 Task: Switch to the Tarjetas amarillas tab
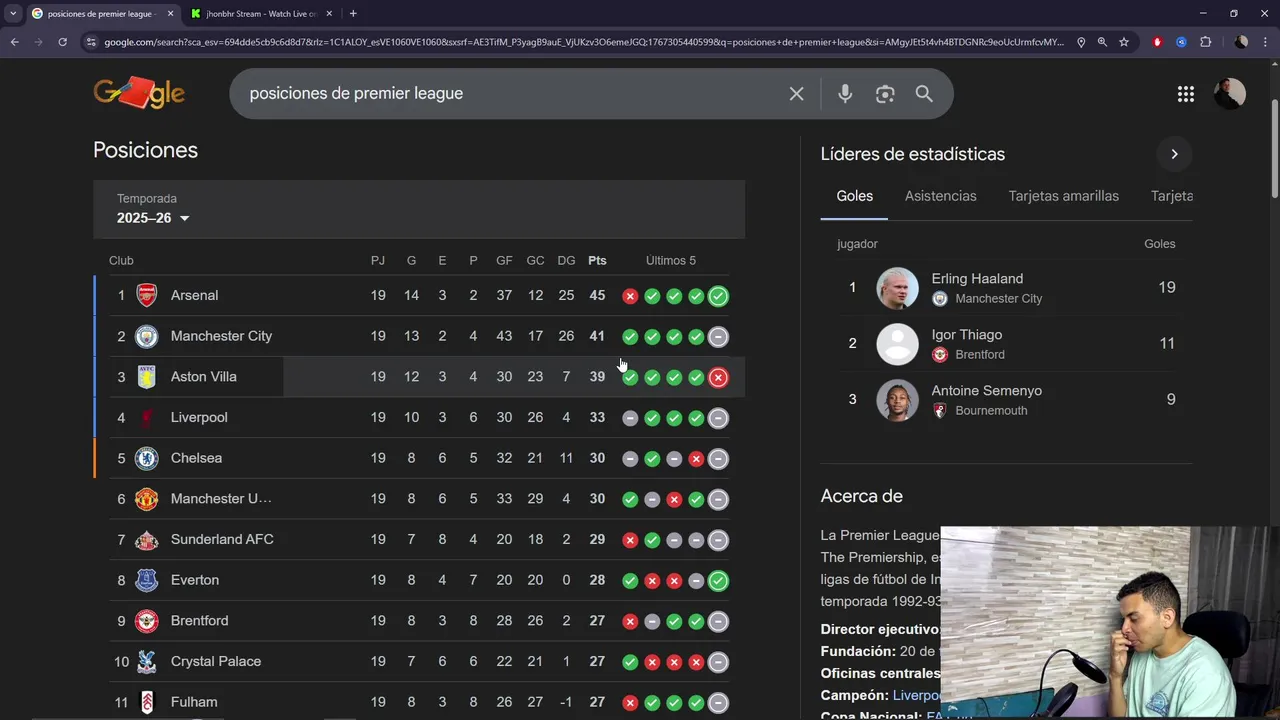[x=1064, y=196]
